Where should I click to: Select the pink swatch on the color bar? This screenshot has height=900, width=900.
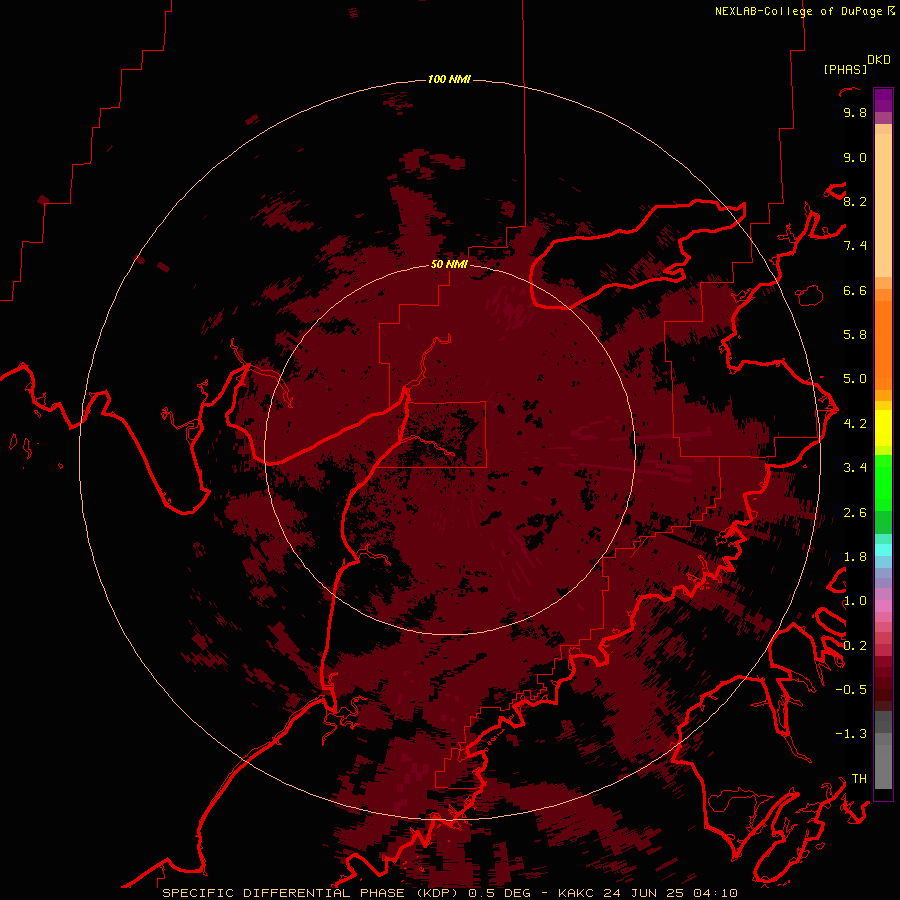pyautogui.click(x=883, y=606)
